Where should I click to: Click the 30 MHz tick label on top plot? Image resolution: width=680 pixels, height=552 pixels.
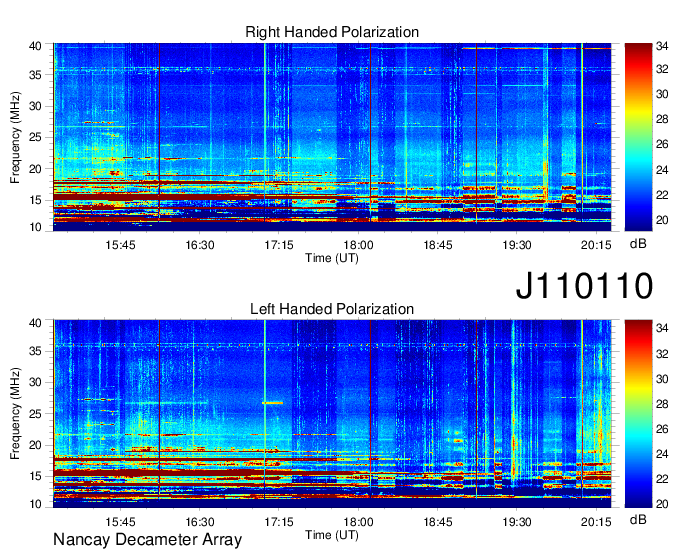tap(35, 106)
